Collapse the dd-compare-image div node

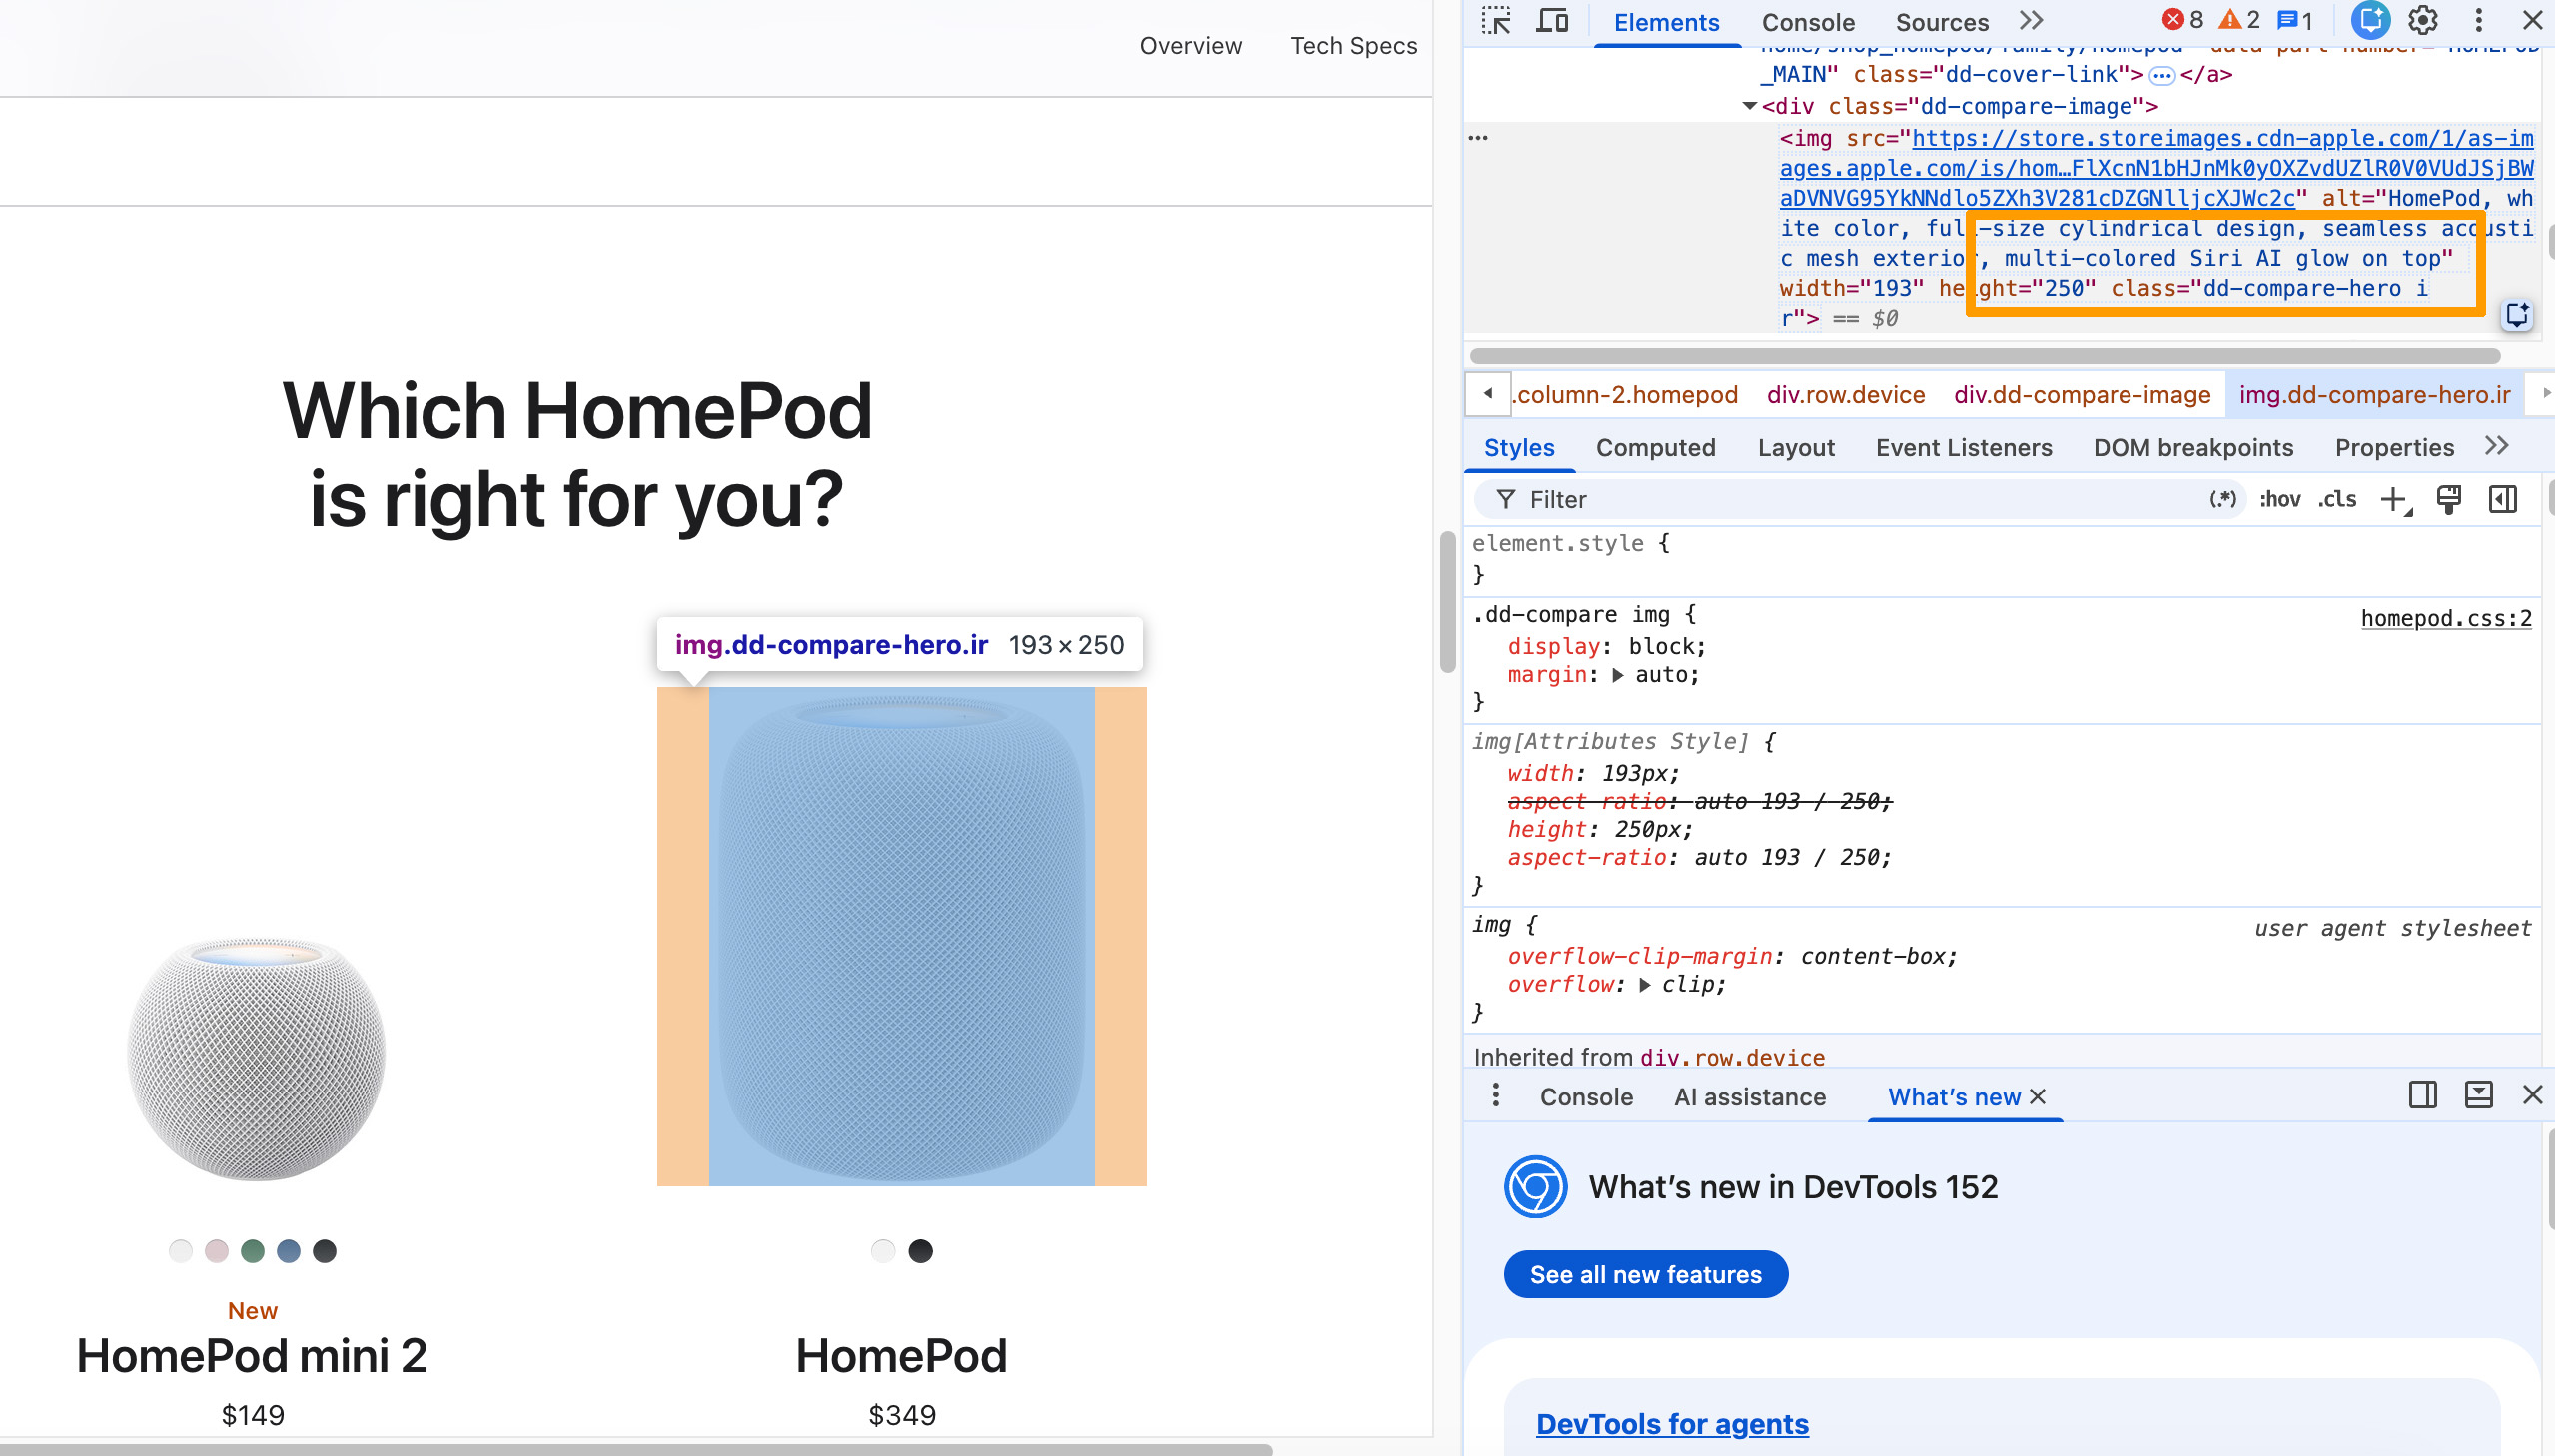pyautogui.click(x=1749, y=106)
